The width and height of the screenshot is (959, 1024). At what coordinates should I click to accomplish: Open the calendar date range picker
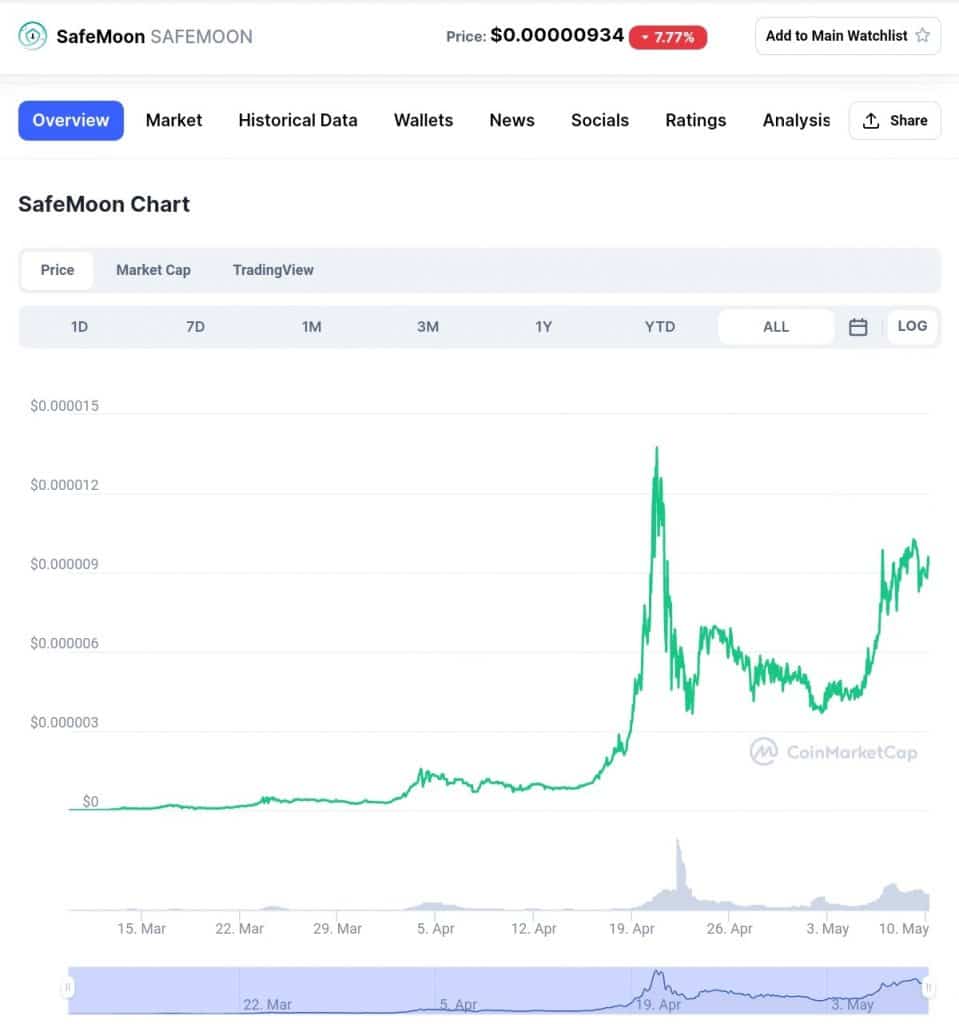coord(858,327)
